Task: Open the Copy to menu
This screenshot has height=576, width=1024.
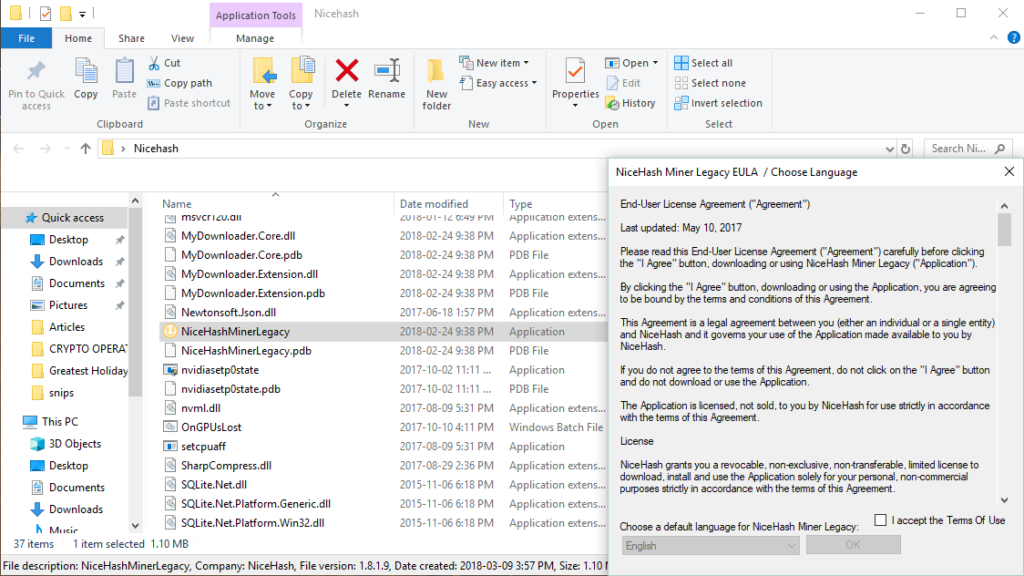Action: pyautogui.click(x=301, y=84)
